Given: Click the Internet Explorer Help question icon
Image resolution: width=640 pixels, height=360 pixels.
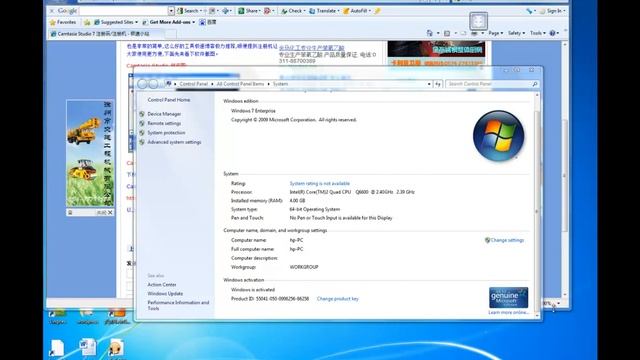Looking at the screenshot, I should (552, 33).
